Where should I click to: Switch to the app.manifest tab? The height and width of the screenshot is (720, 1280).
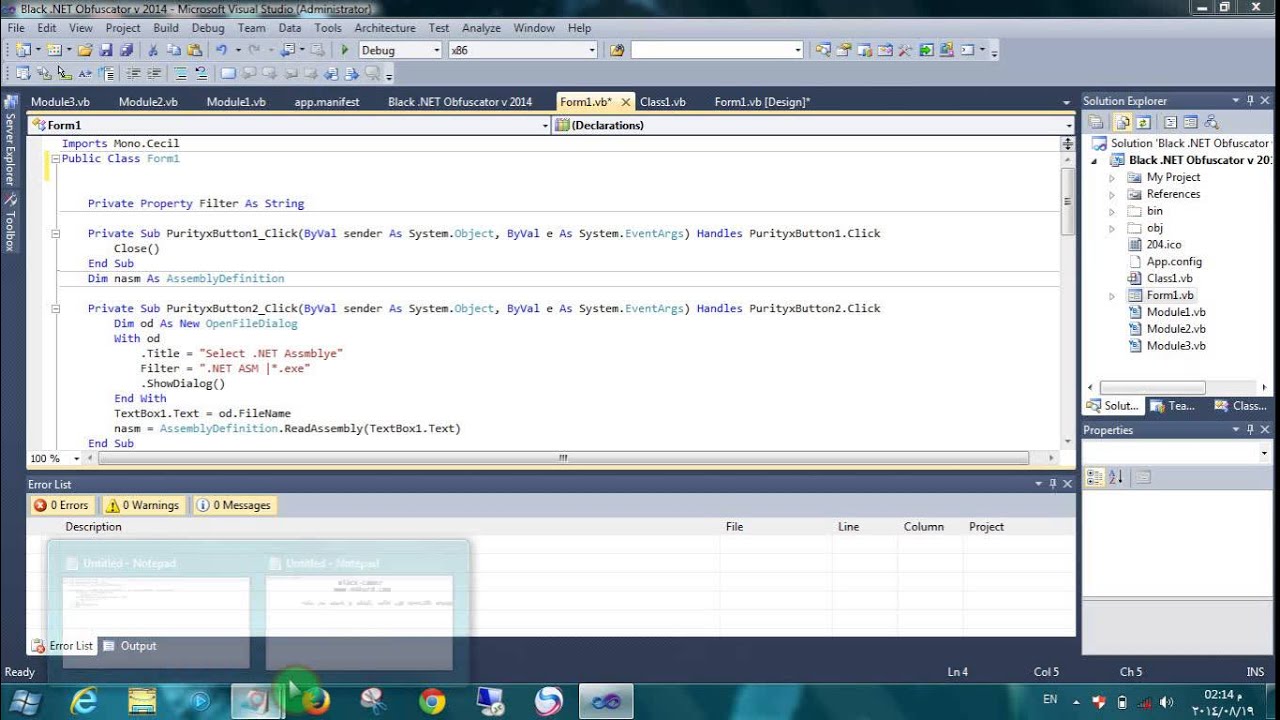327,102
